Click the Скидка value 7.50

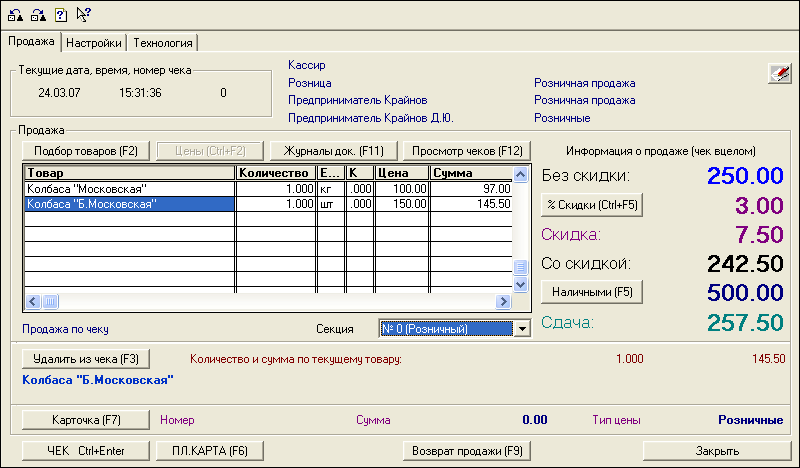[x=759, y=234]
